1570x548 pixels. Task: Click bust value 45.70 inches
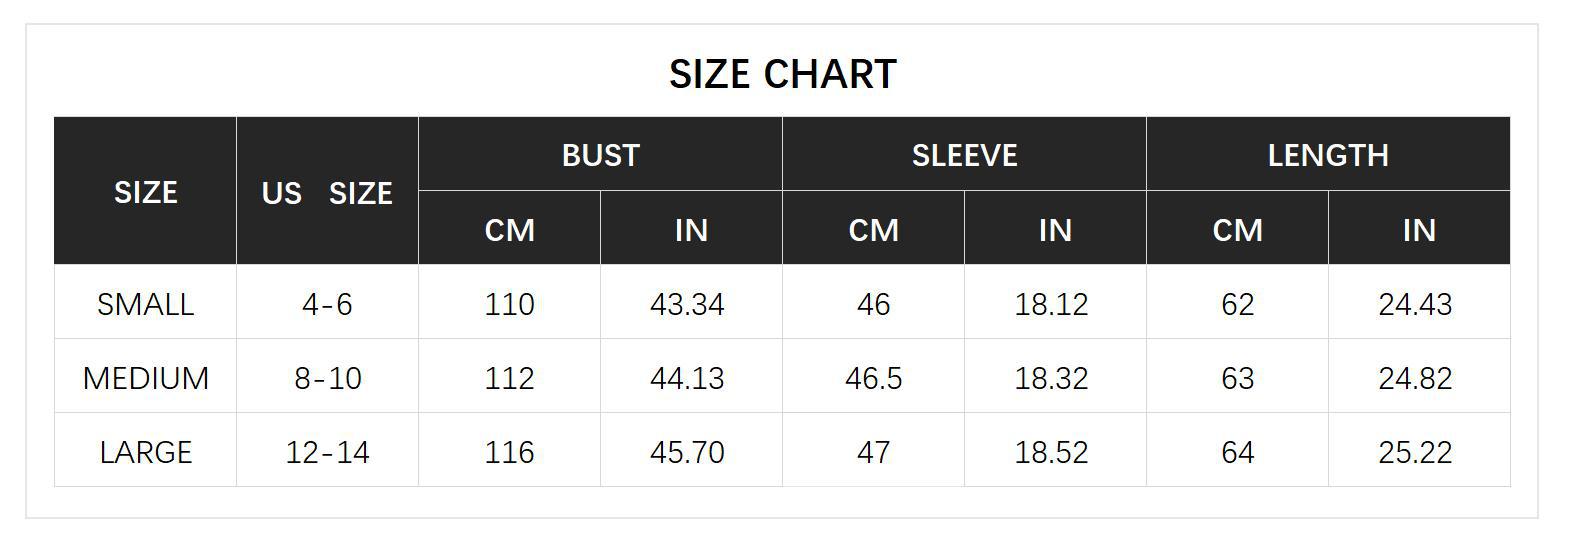tap(687, 452)
